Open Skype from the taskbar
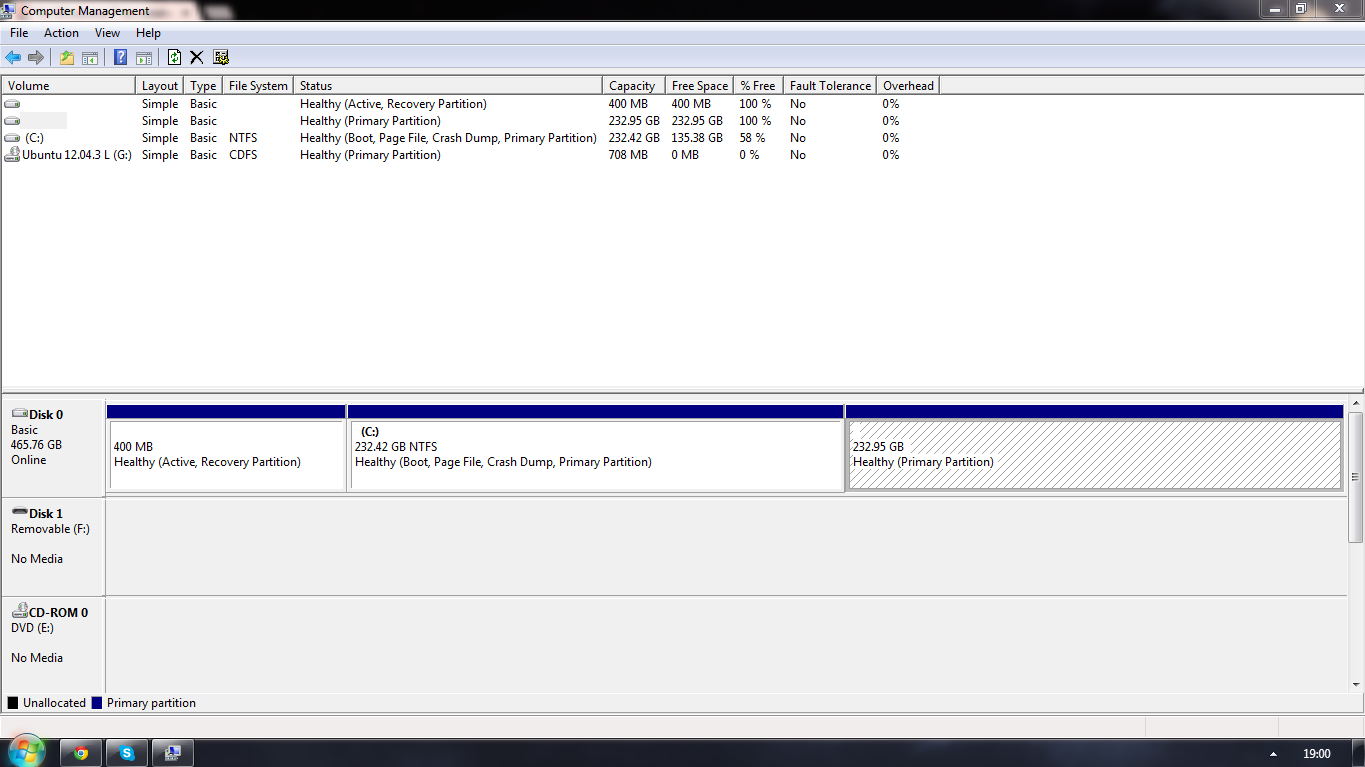1365x767 pixels. click(127, 753)
